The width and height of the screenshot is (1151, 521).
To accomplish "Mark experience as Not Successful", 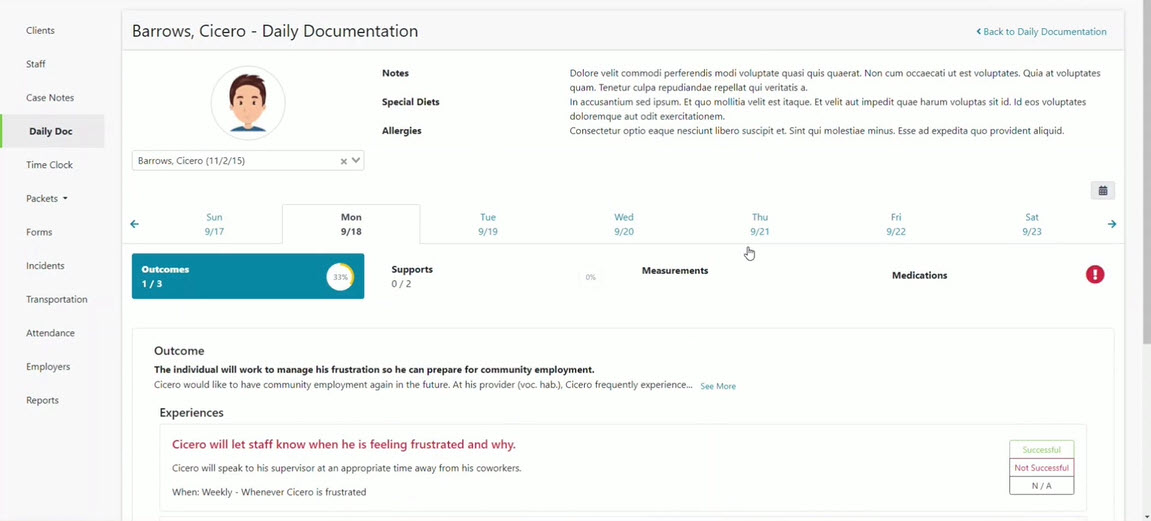I will tap(1041, 468).
